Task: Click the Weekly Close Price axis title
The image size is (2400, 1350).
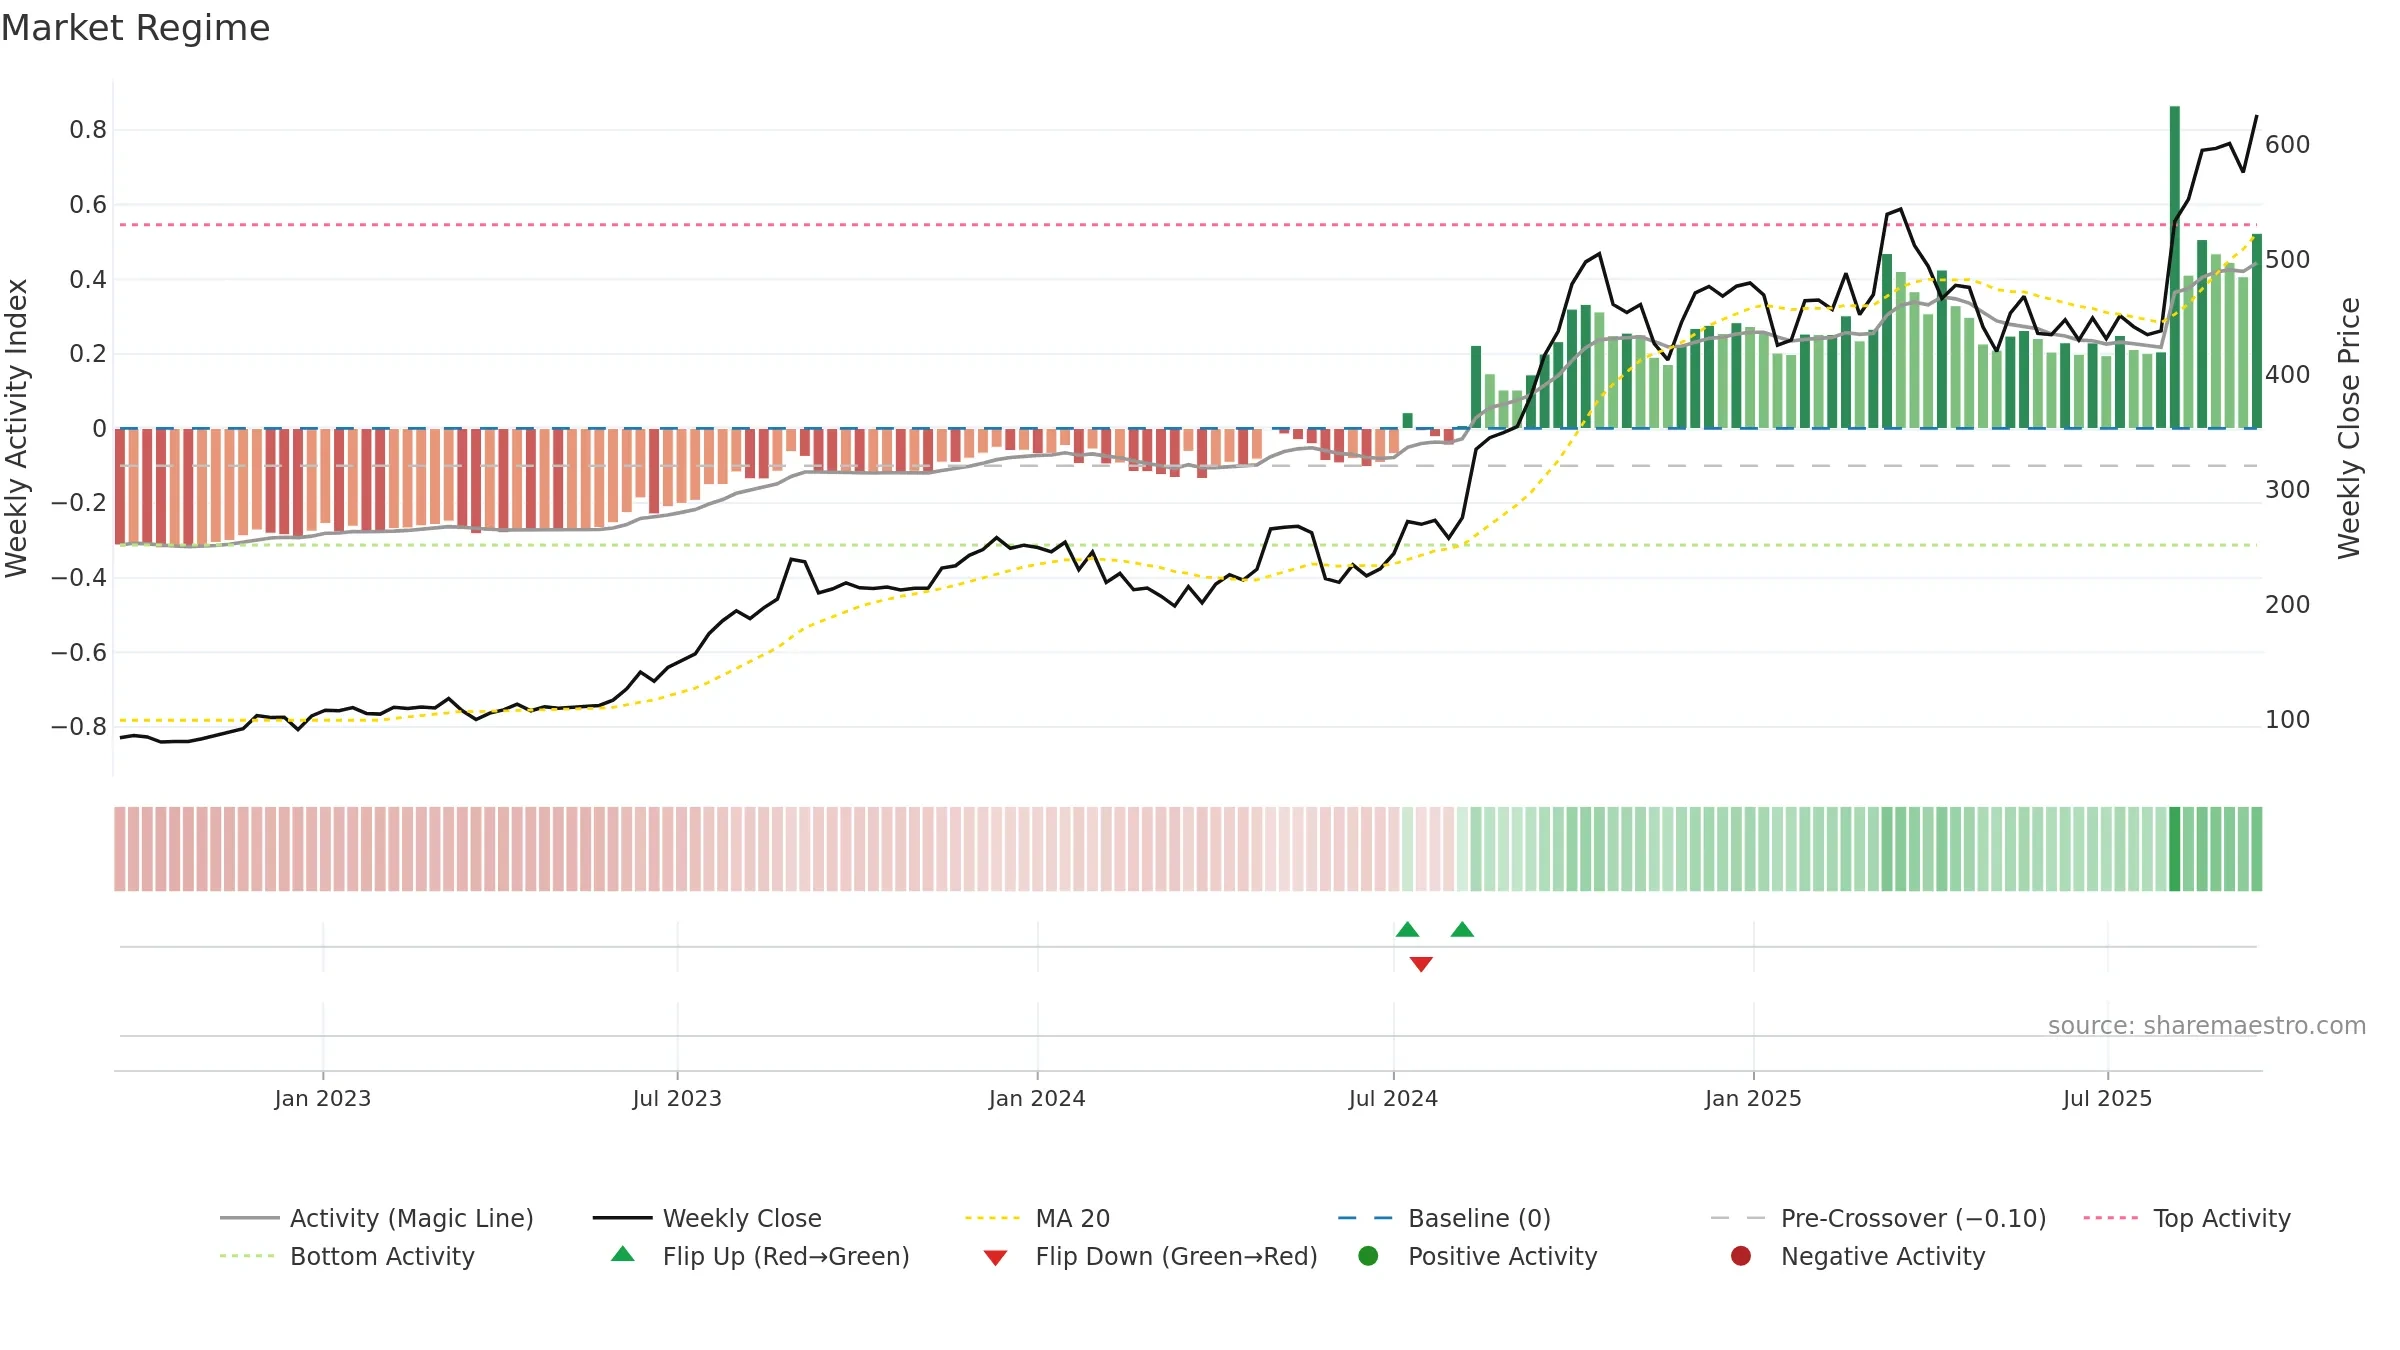Action: (2349, 428)
